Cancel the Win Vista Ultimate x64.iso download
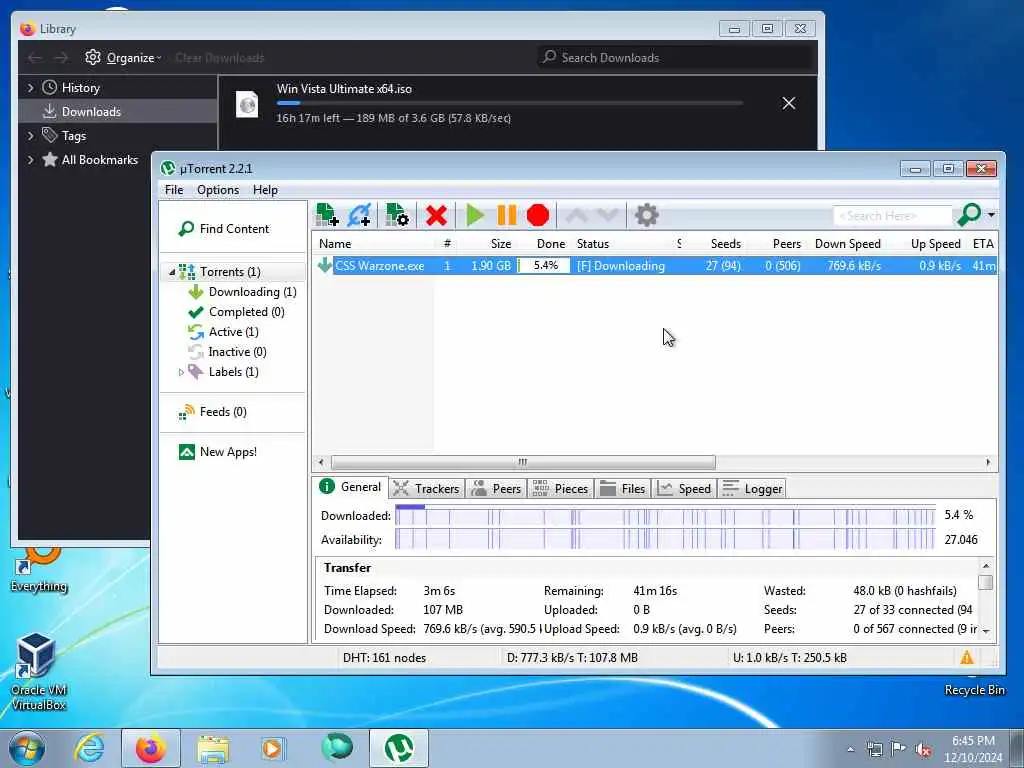This screenshot has width=1024, height=768. 789,103
